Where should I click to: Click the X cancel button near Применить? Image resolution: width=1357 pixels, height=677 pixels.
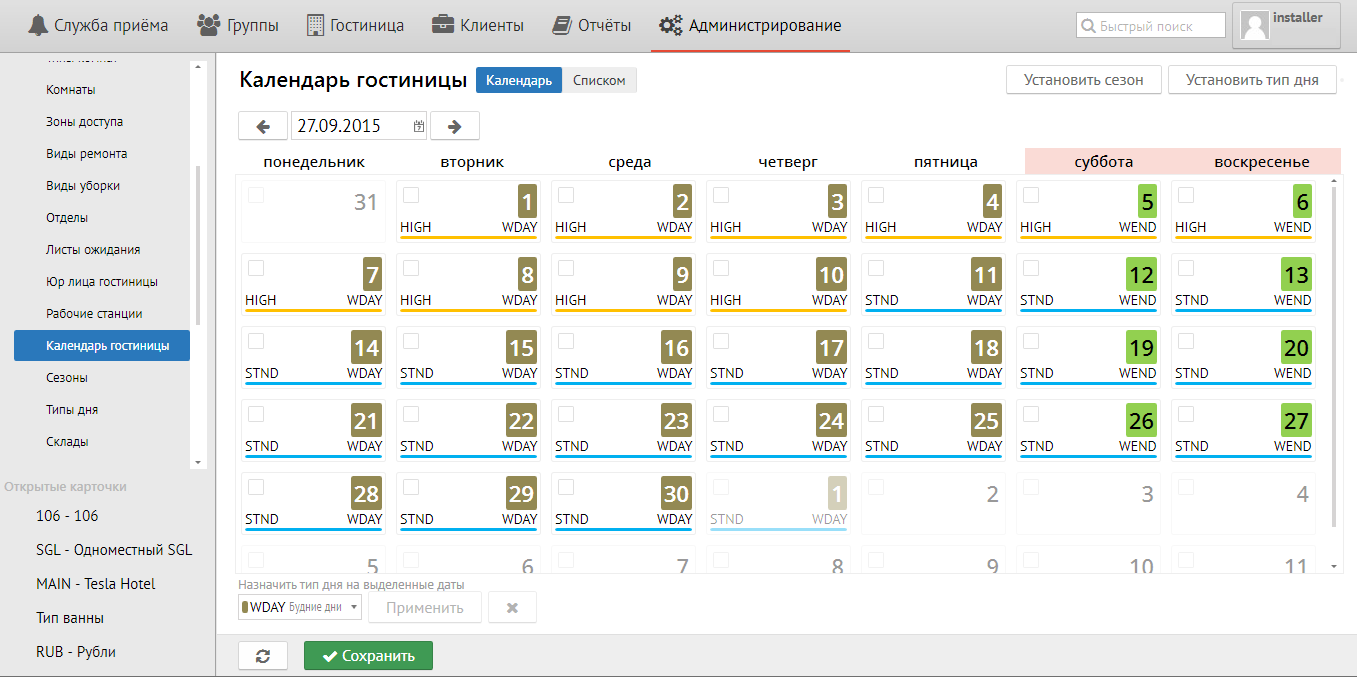tap(512, 607)
